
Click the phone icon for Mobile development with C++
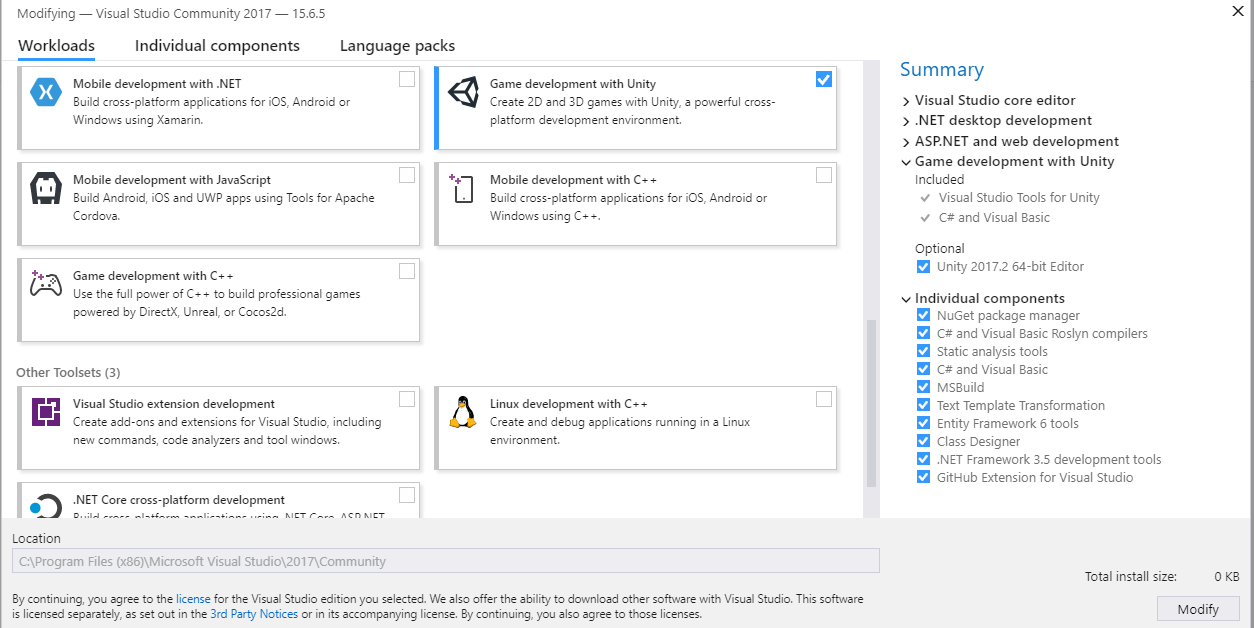tap(462, 188)
